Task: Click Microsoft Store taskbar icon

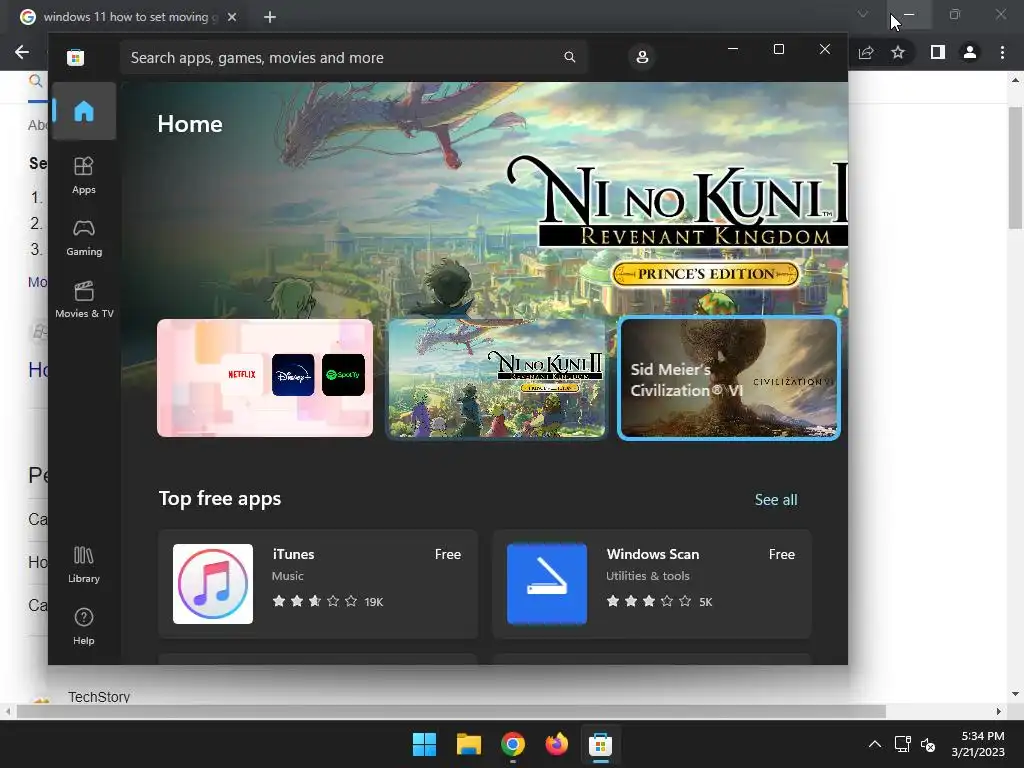Action: click(x=600, y=744)
